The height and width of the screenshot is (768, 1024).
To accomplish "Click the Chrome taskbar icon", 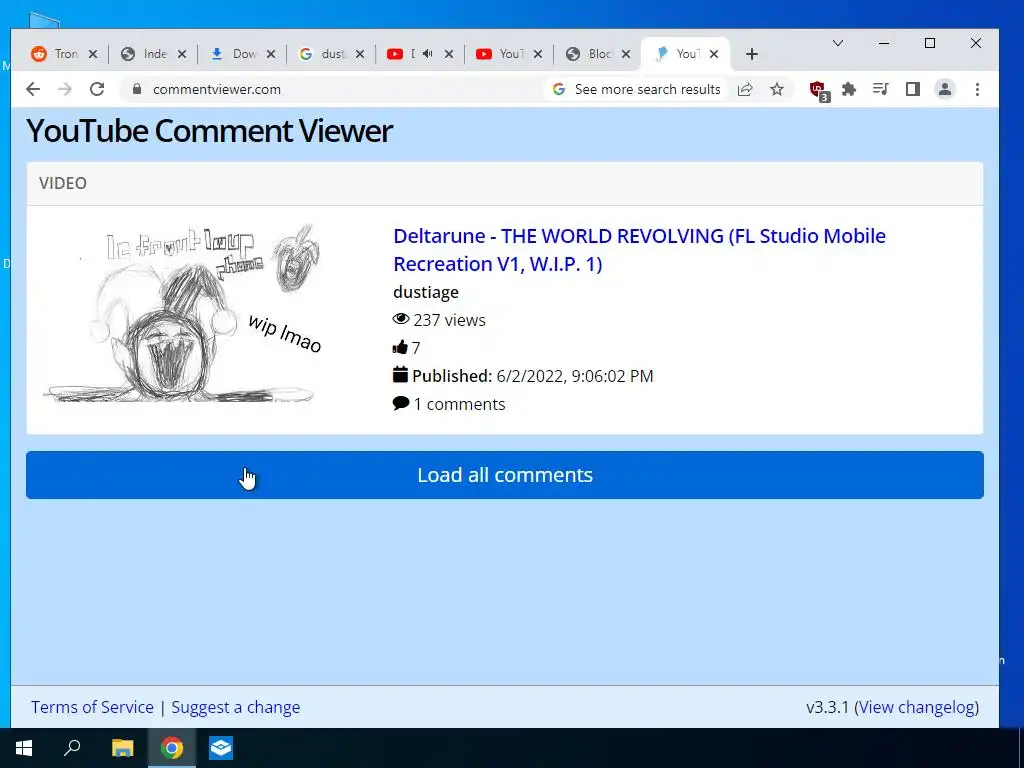I will pyautogui.click(x=172, y=748).
